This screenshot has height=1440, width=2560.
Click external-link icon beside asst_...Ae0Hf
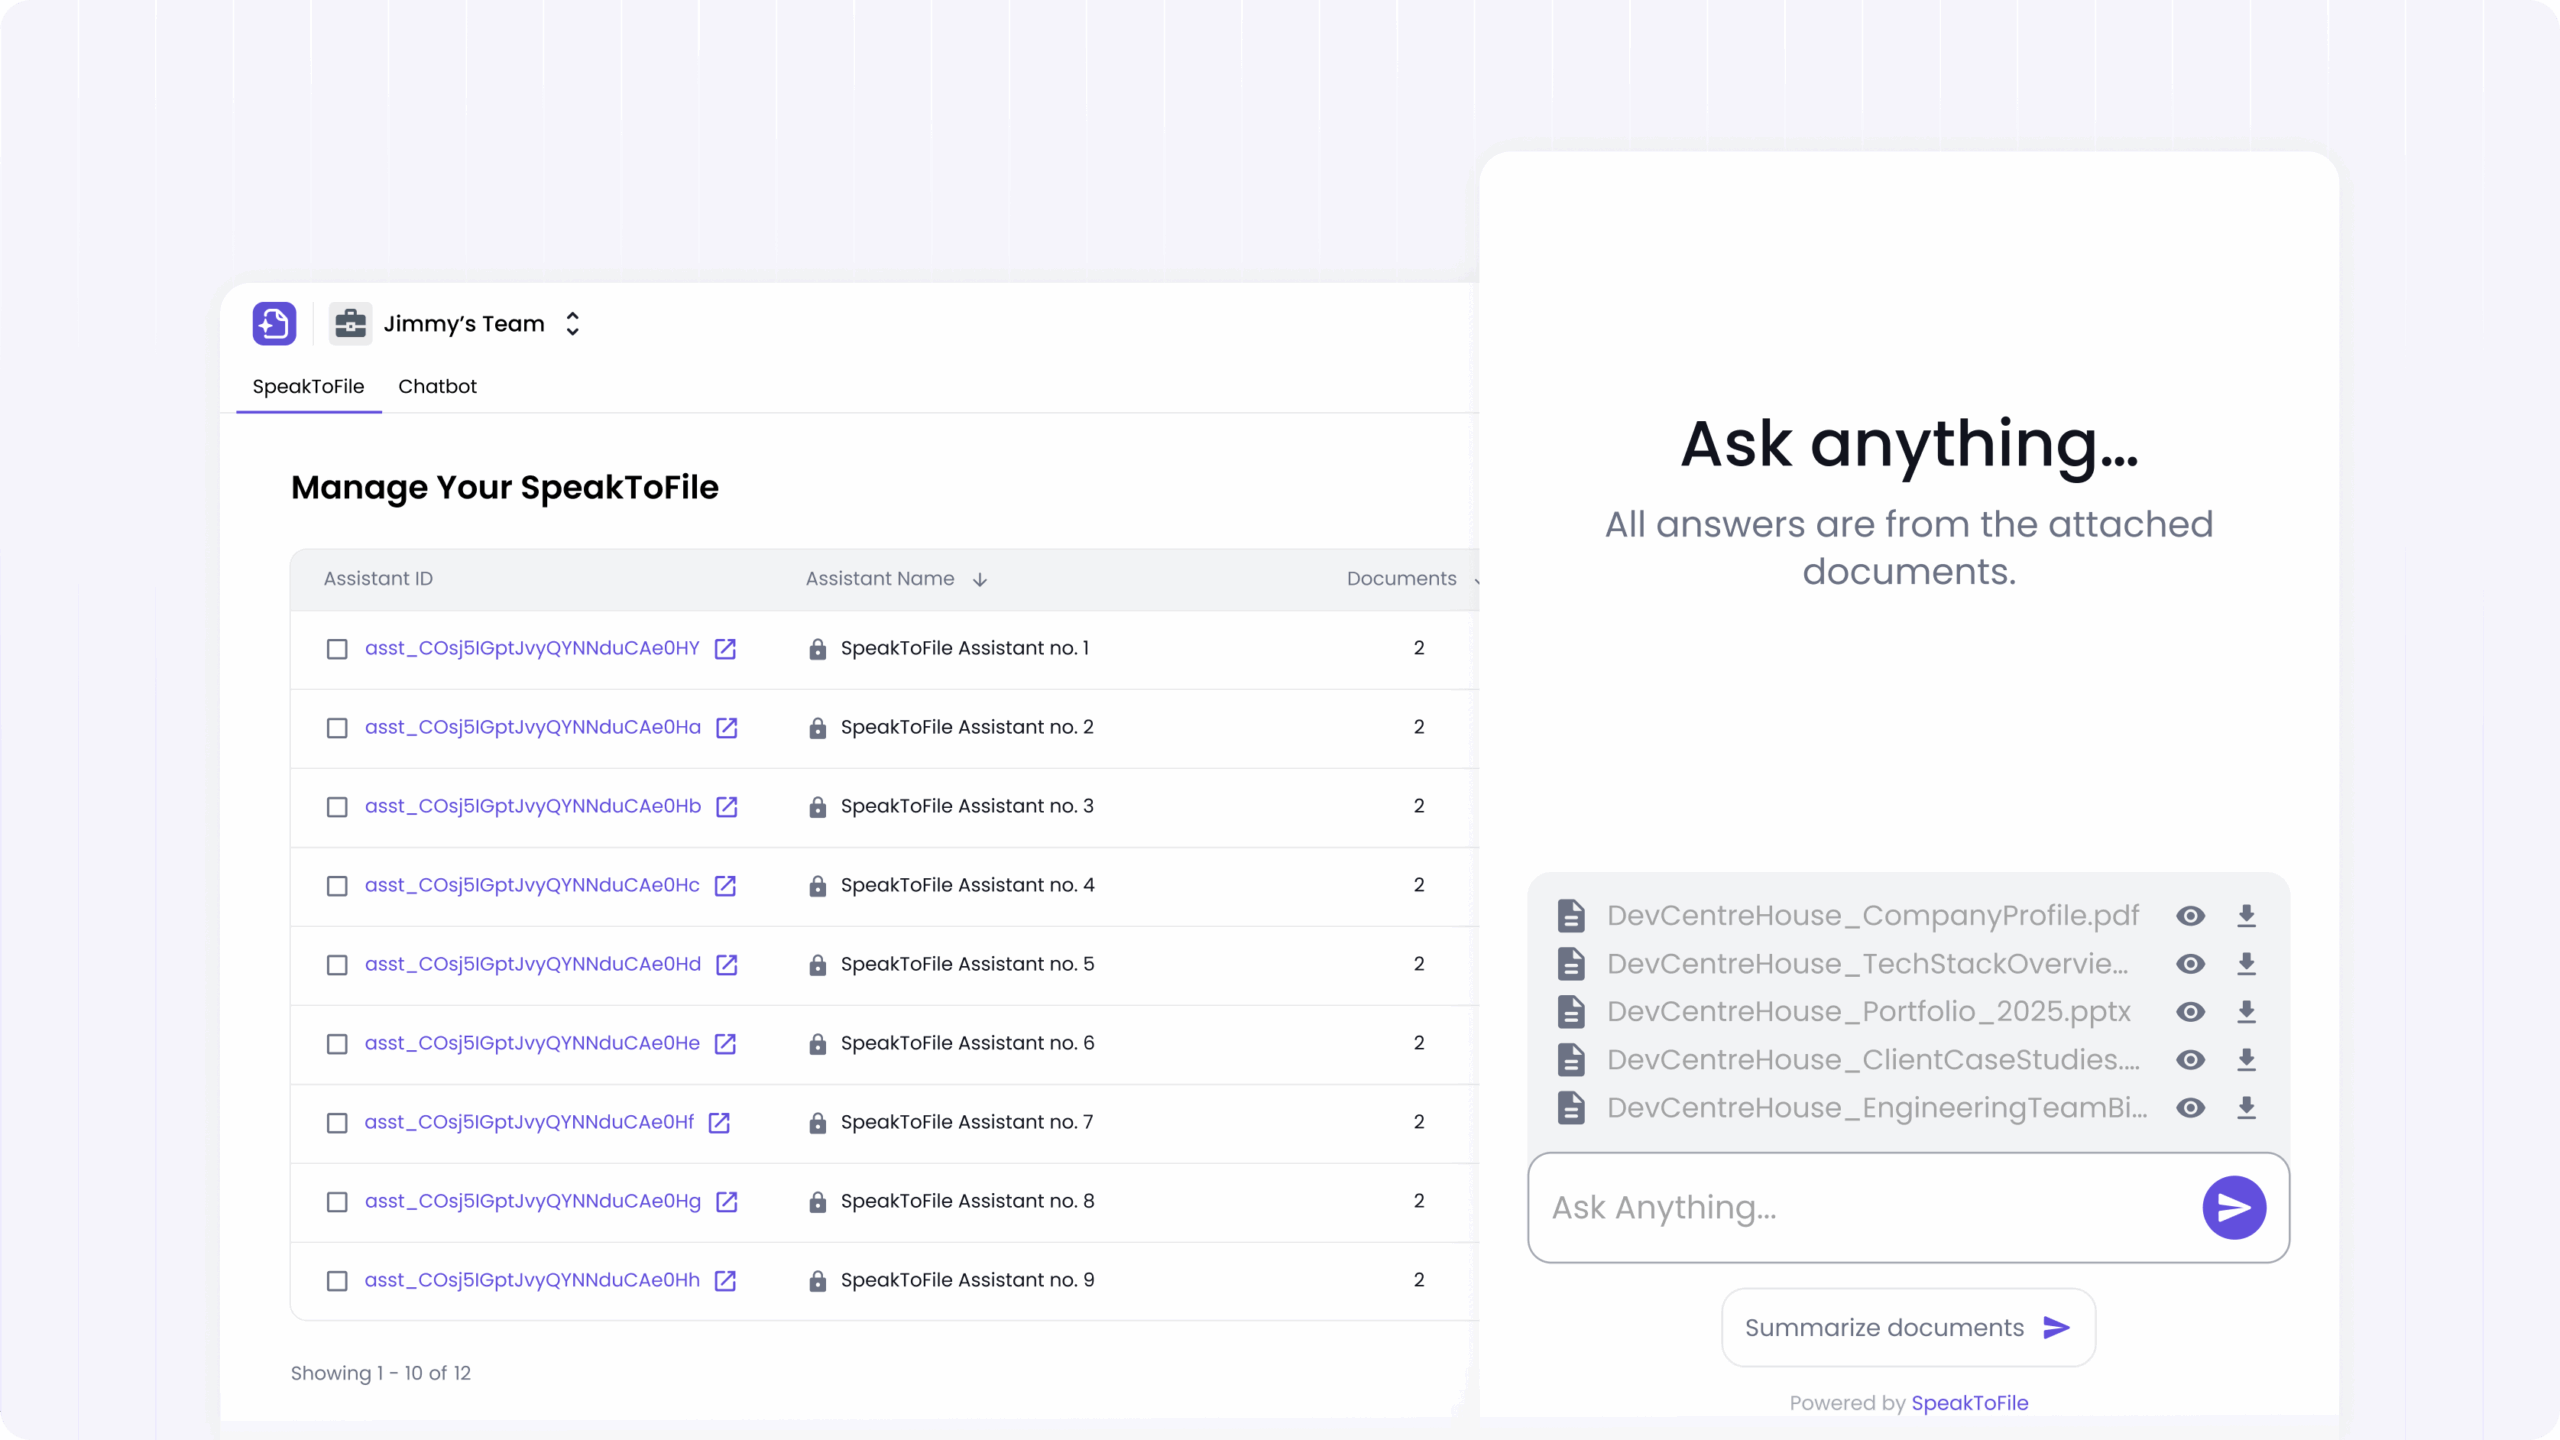[719, 1123]
